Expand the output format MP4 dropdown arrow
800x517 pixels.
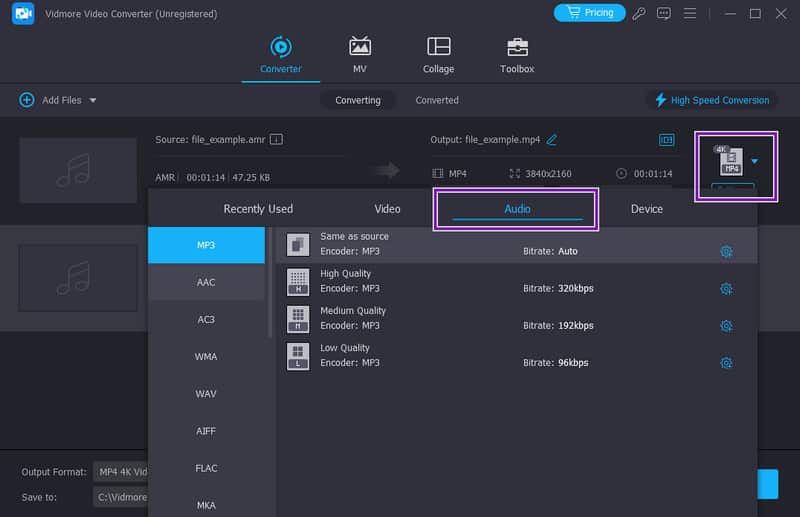tap(755, 161)
